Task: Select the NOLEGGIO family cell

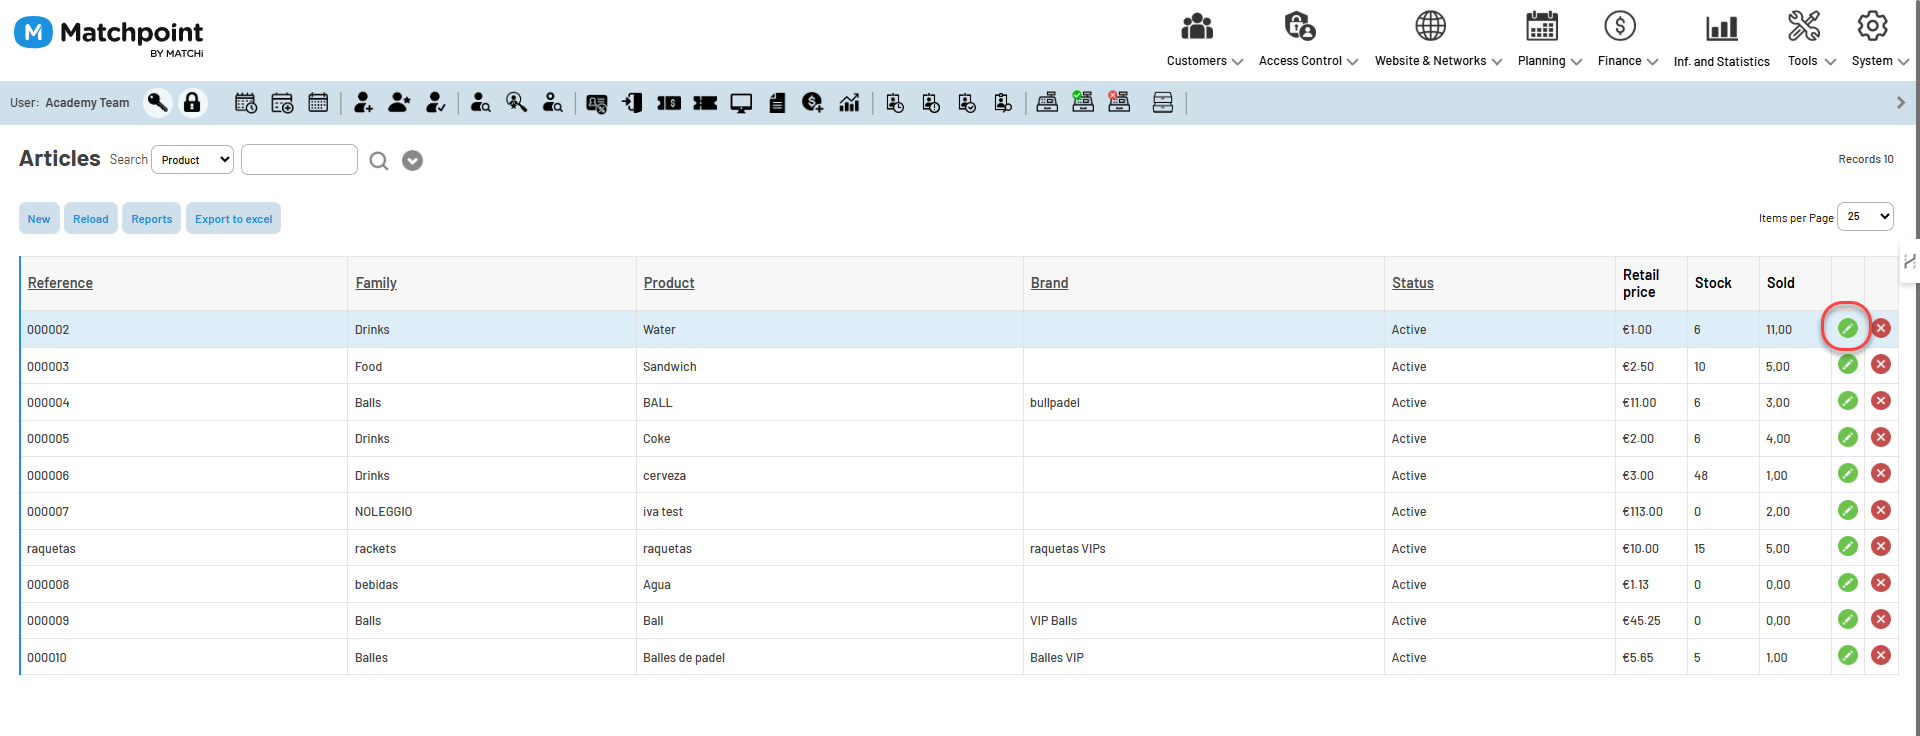Action: click(492, 511)
